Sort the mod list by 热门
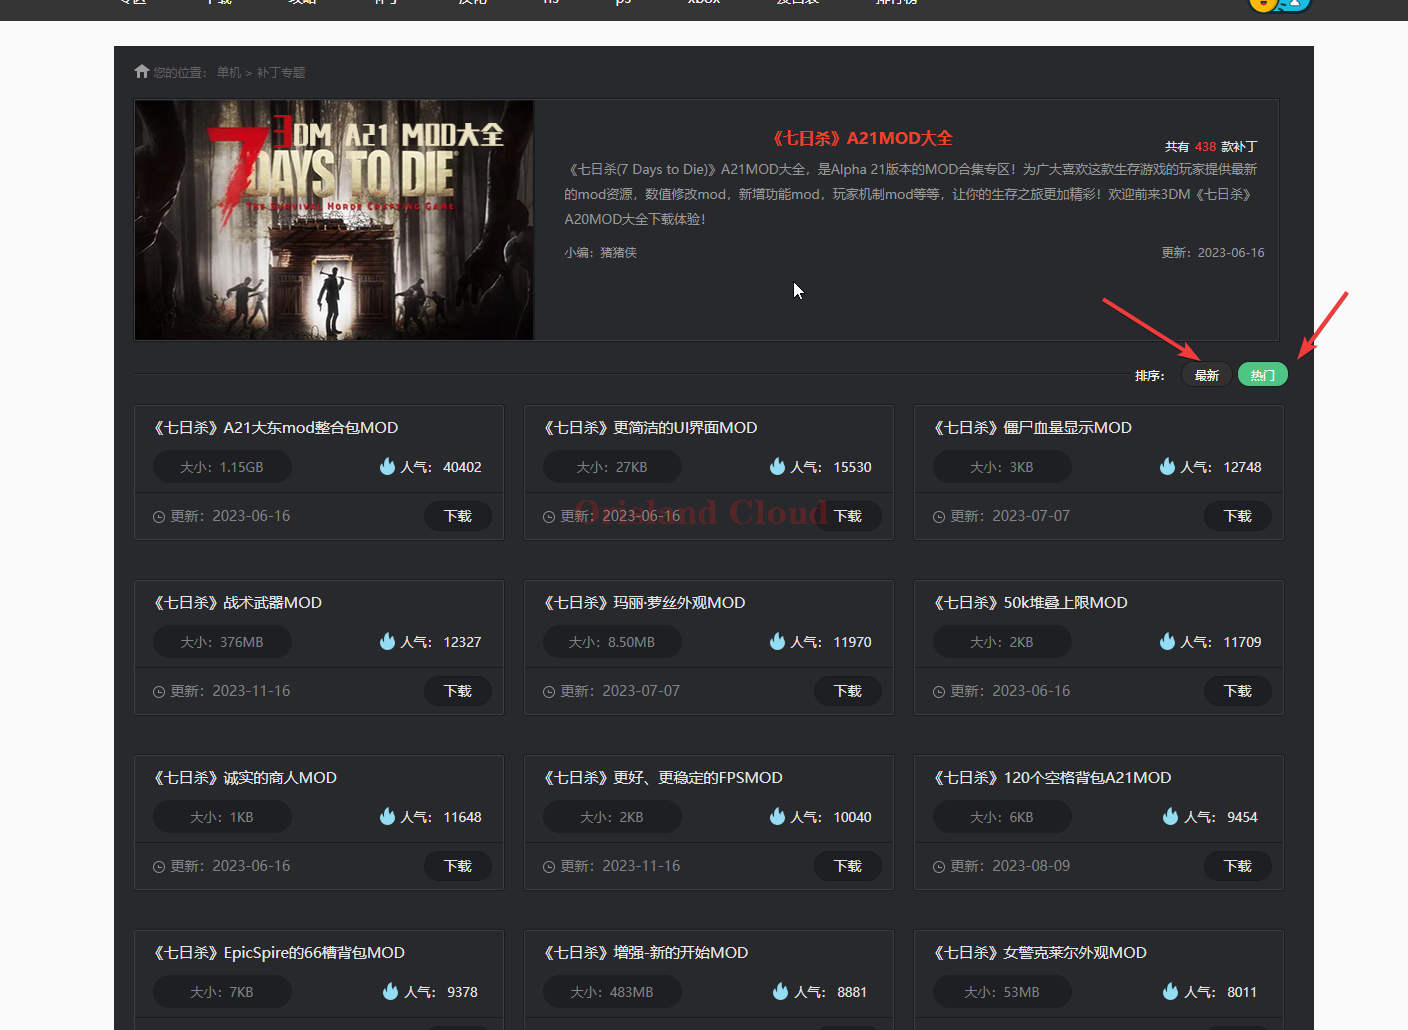Viewport: 1408px width, 1030px height. (1262, 375)
